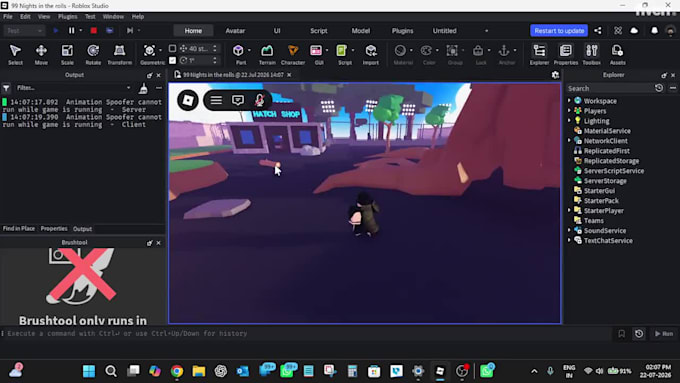The width and height of the screenshot is (680, 383).
Task: Open the notifications bell
Action: 654,30
